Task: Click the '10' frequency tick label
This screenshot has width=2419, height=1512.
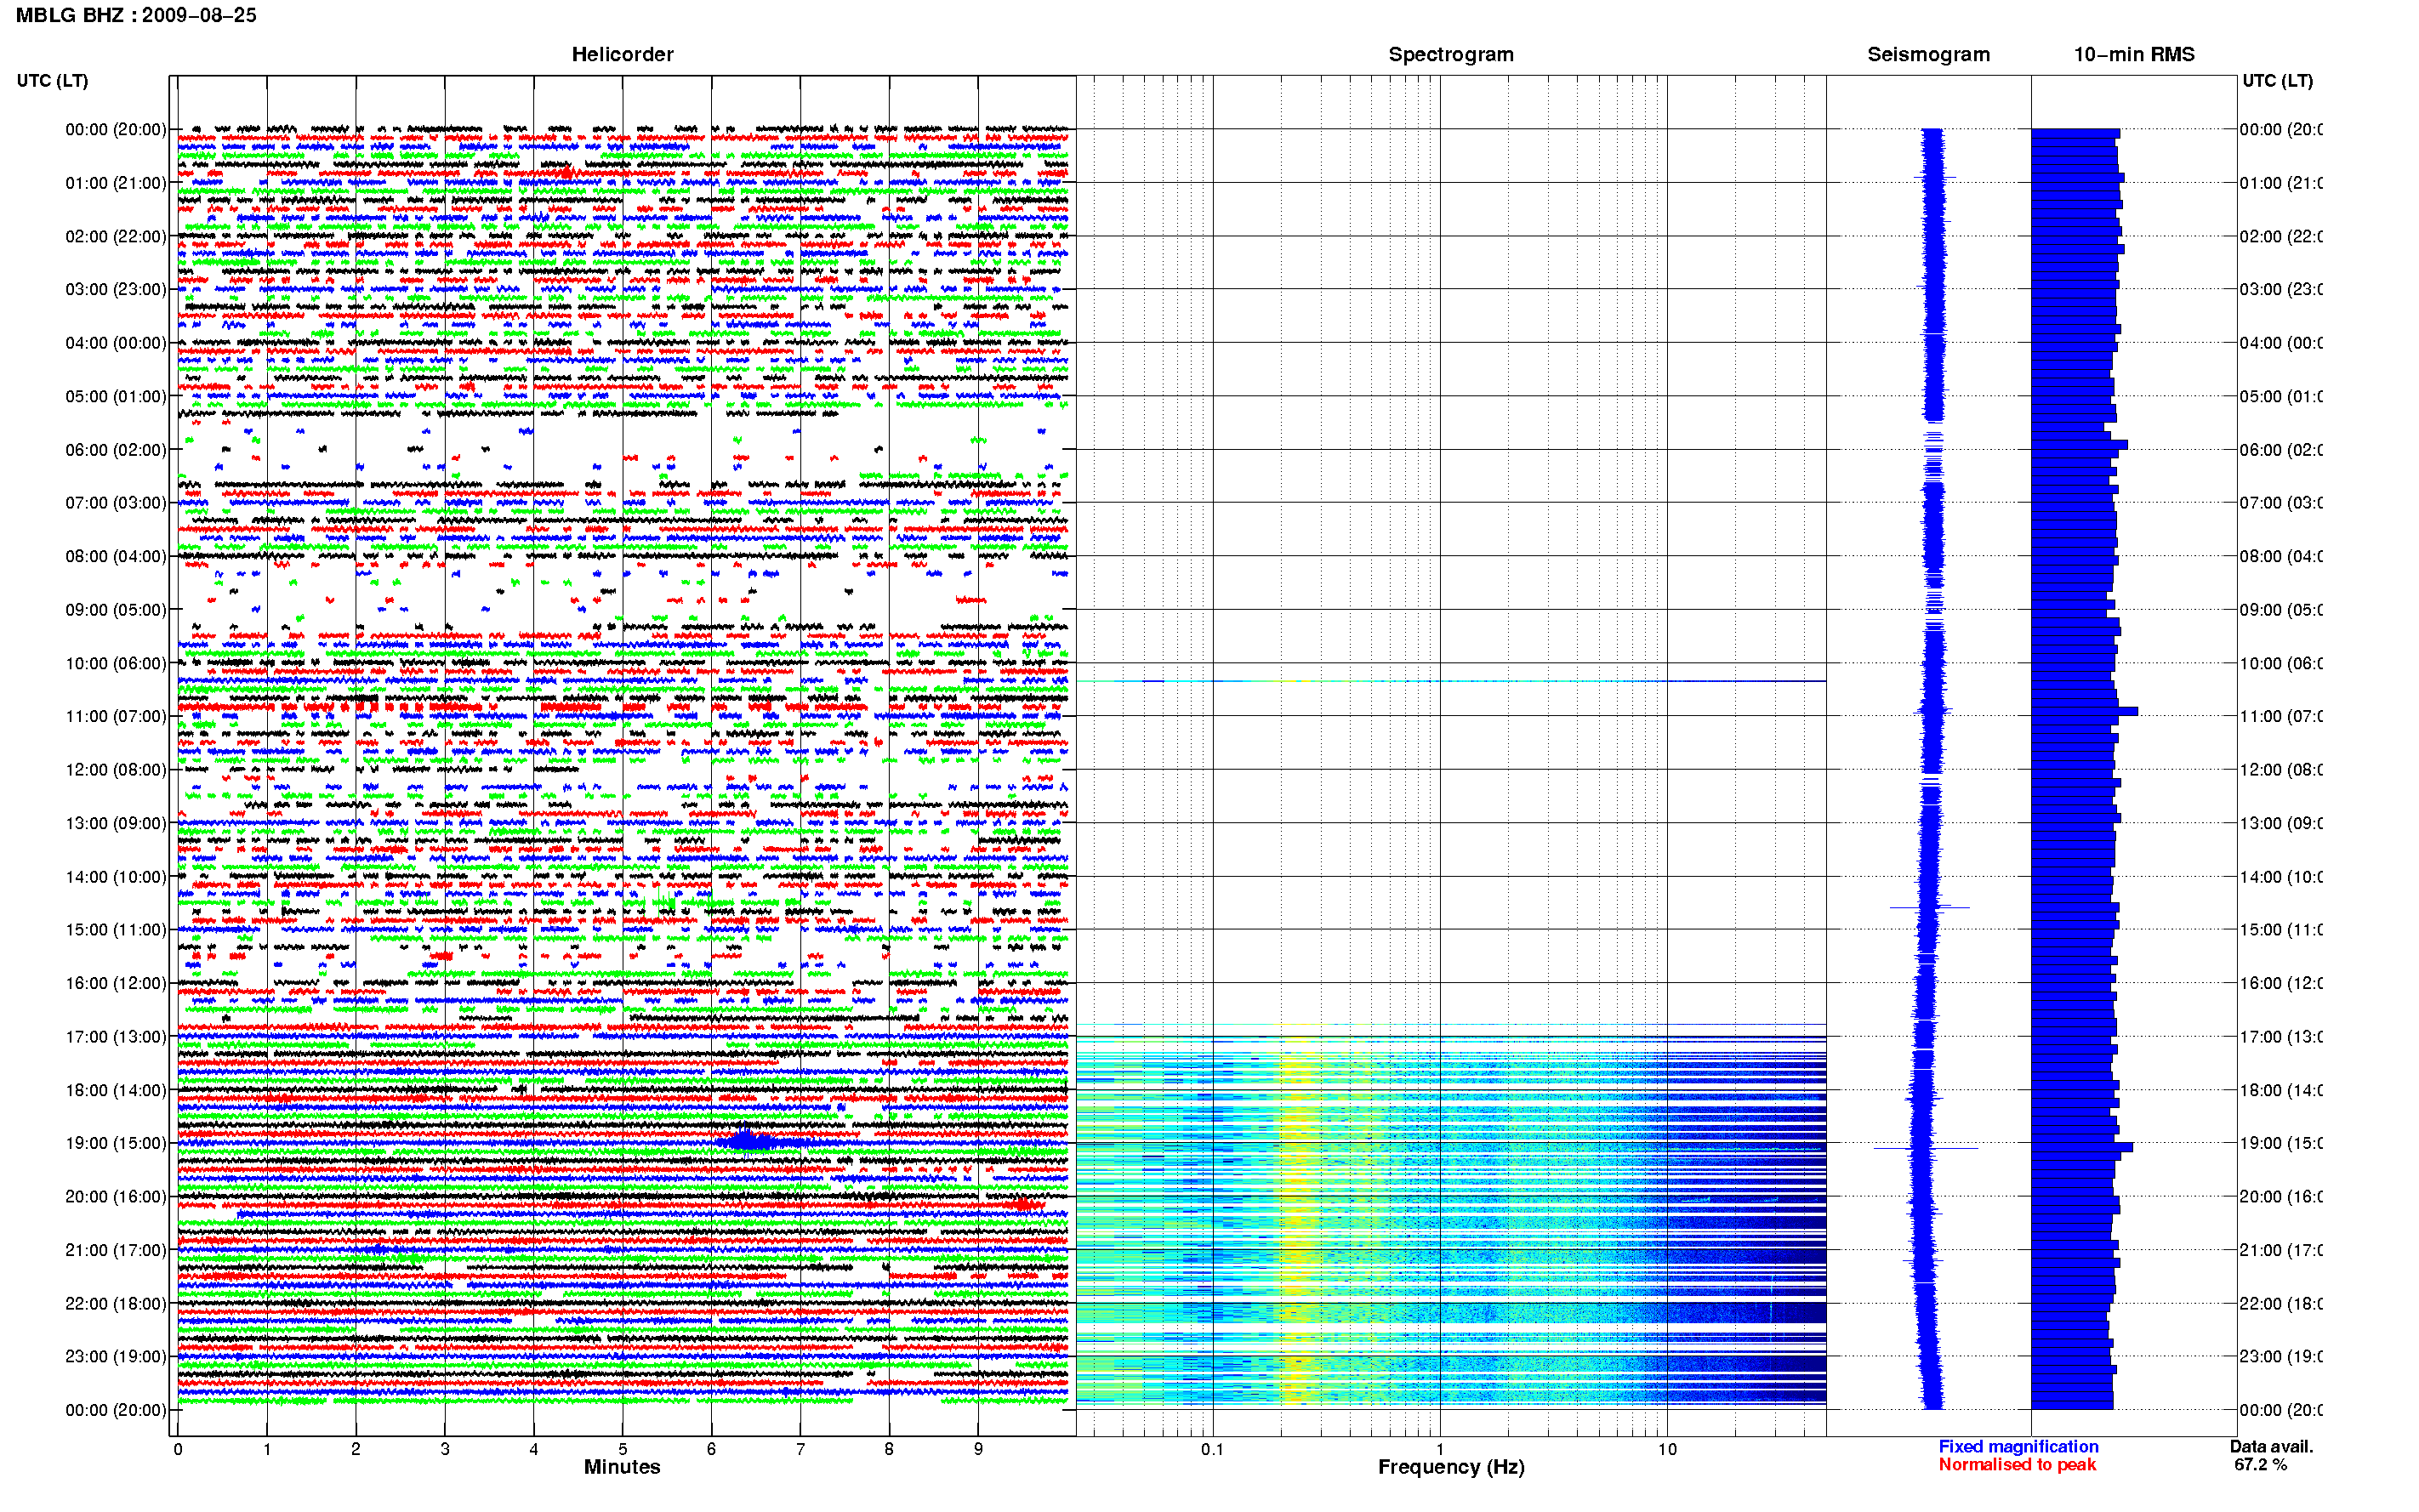Action: tap(1667, 1449)
